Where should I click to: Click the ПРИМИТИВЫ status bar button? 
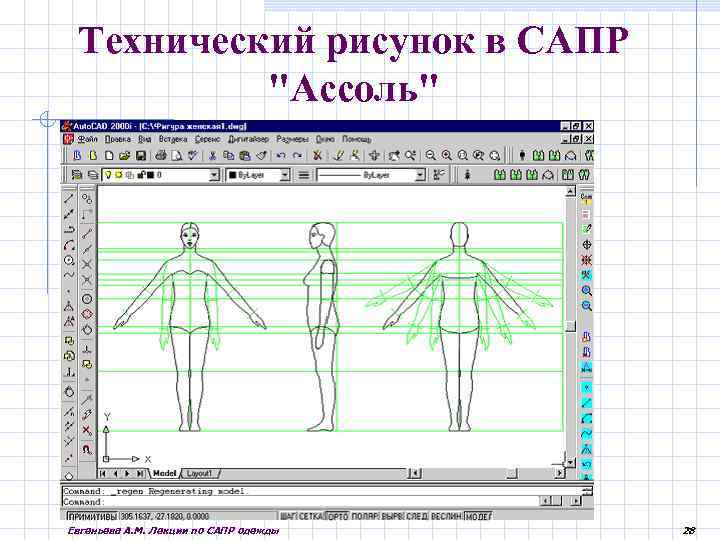pos(92,517)
